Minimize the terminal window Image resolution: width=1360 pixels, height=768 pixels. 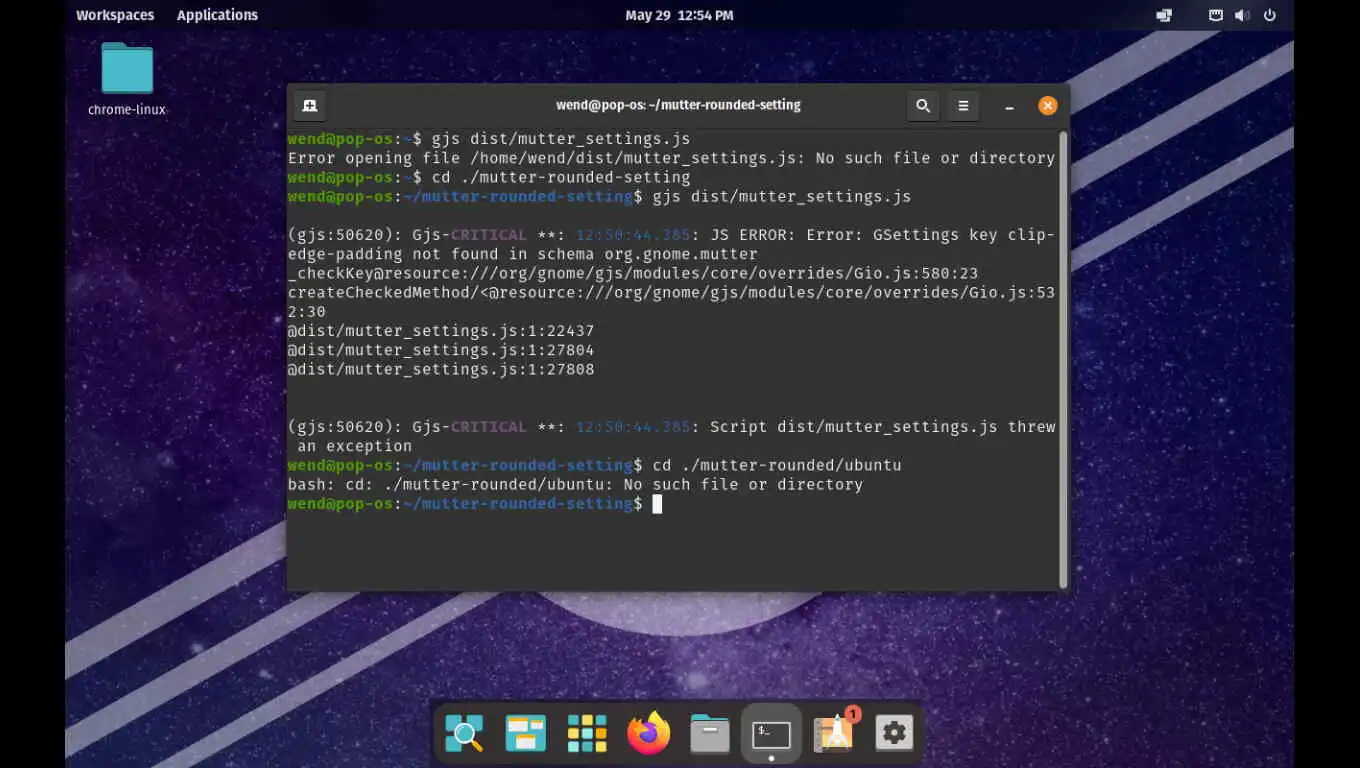click(1010, 106)
